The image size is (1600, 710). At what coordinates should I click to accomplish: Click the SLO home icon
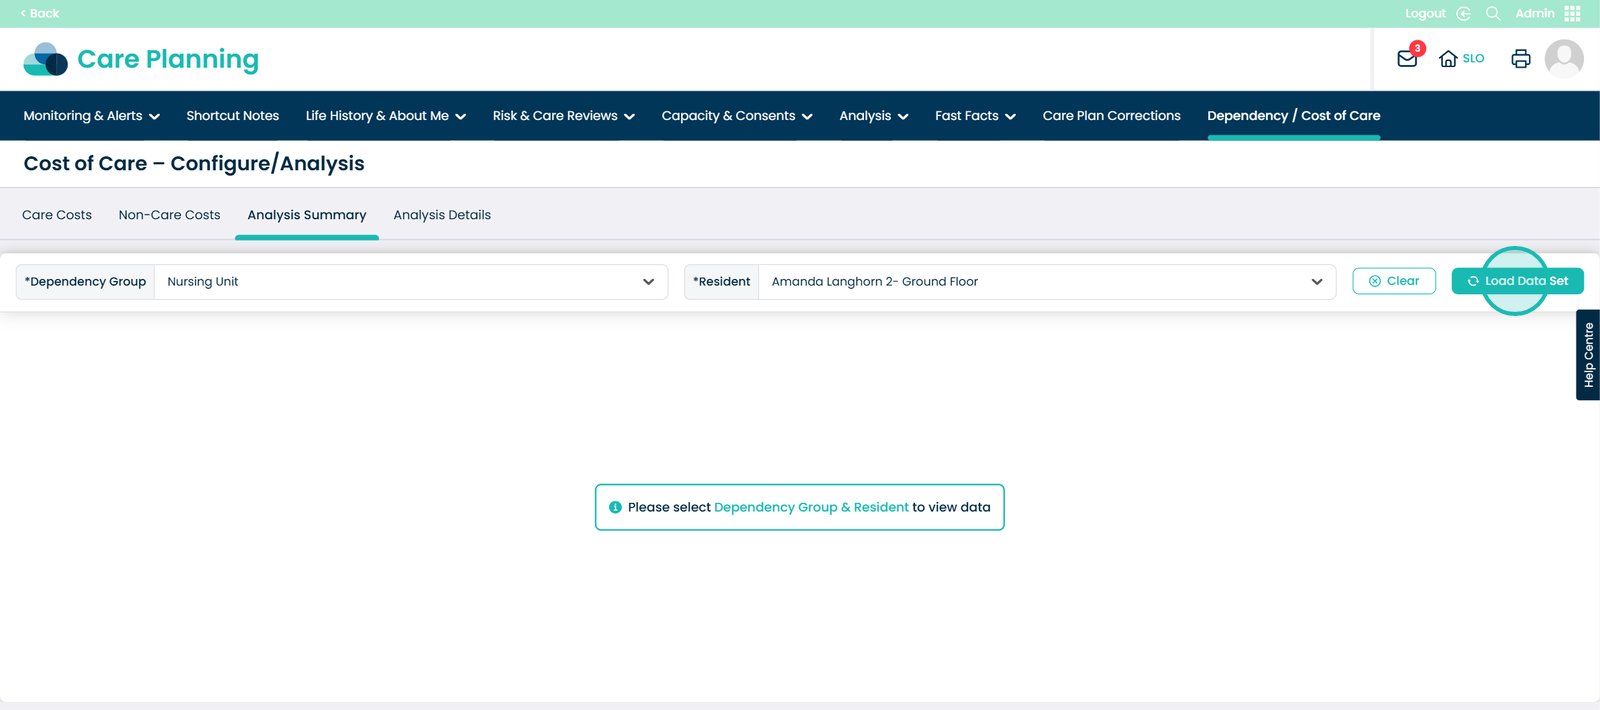coord(1448,59)
